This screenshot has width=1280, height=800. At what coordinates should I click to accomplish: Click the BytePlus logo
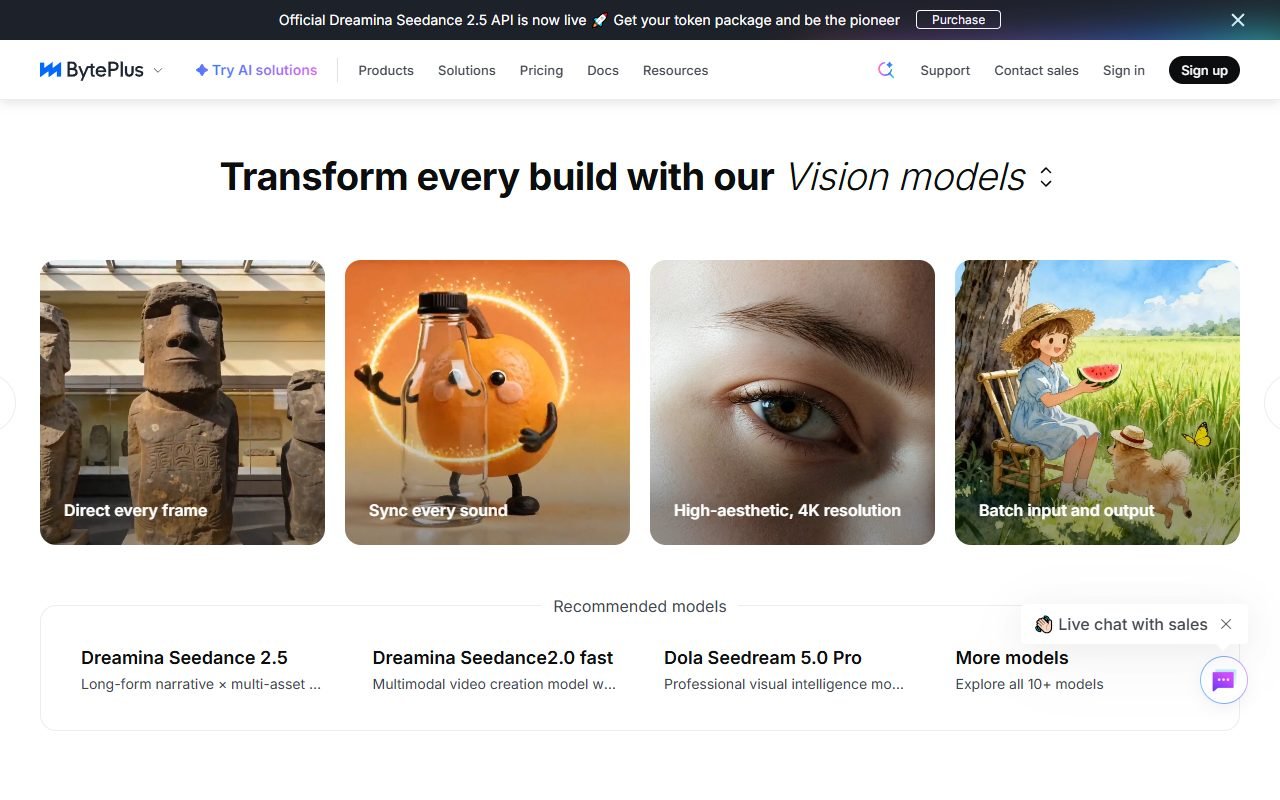pyautogui.click(x=91, y=70)
